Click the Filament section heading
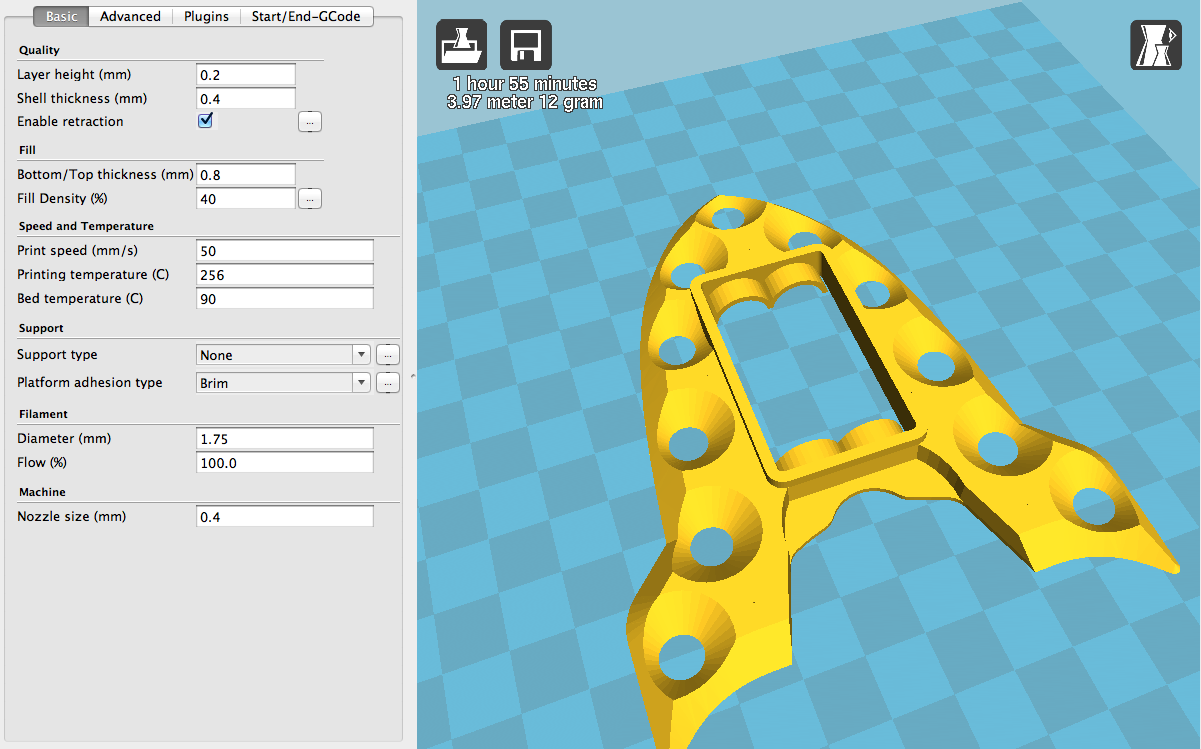 pos(43,414)
